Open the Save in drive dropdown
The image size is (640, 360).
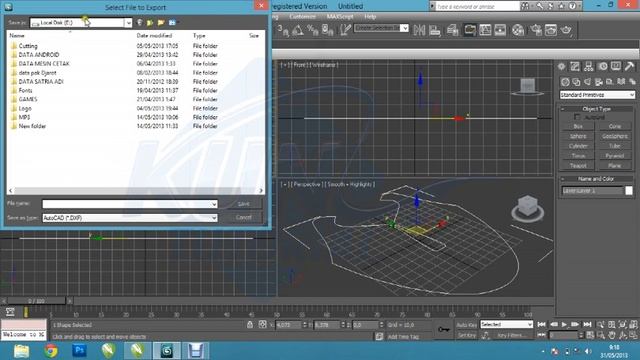point(128,23)
